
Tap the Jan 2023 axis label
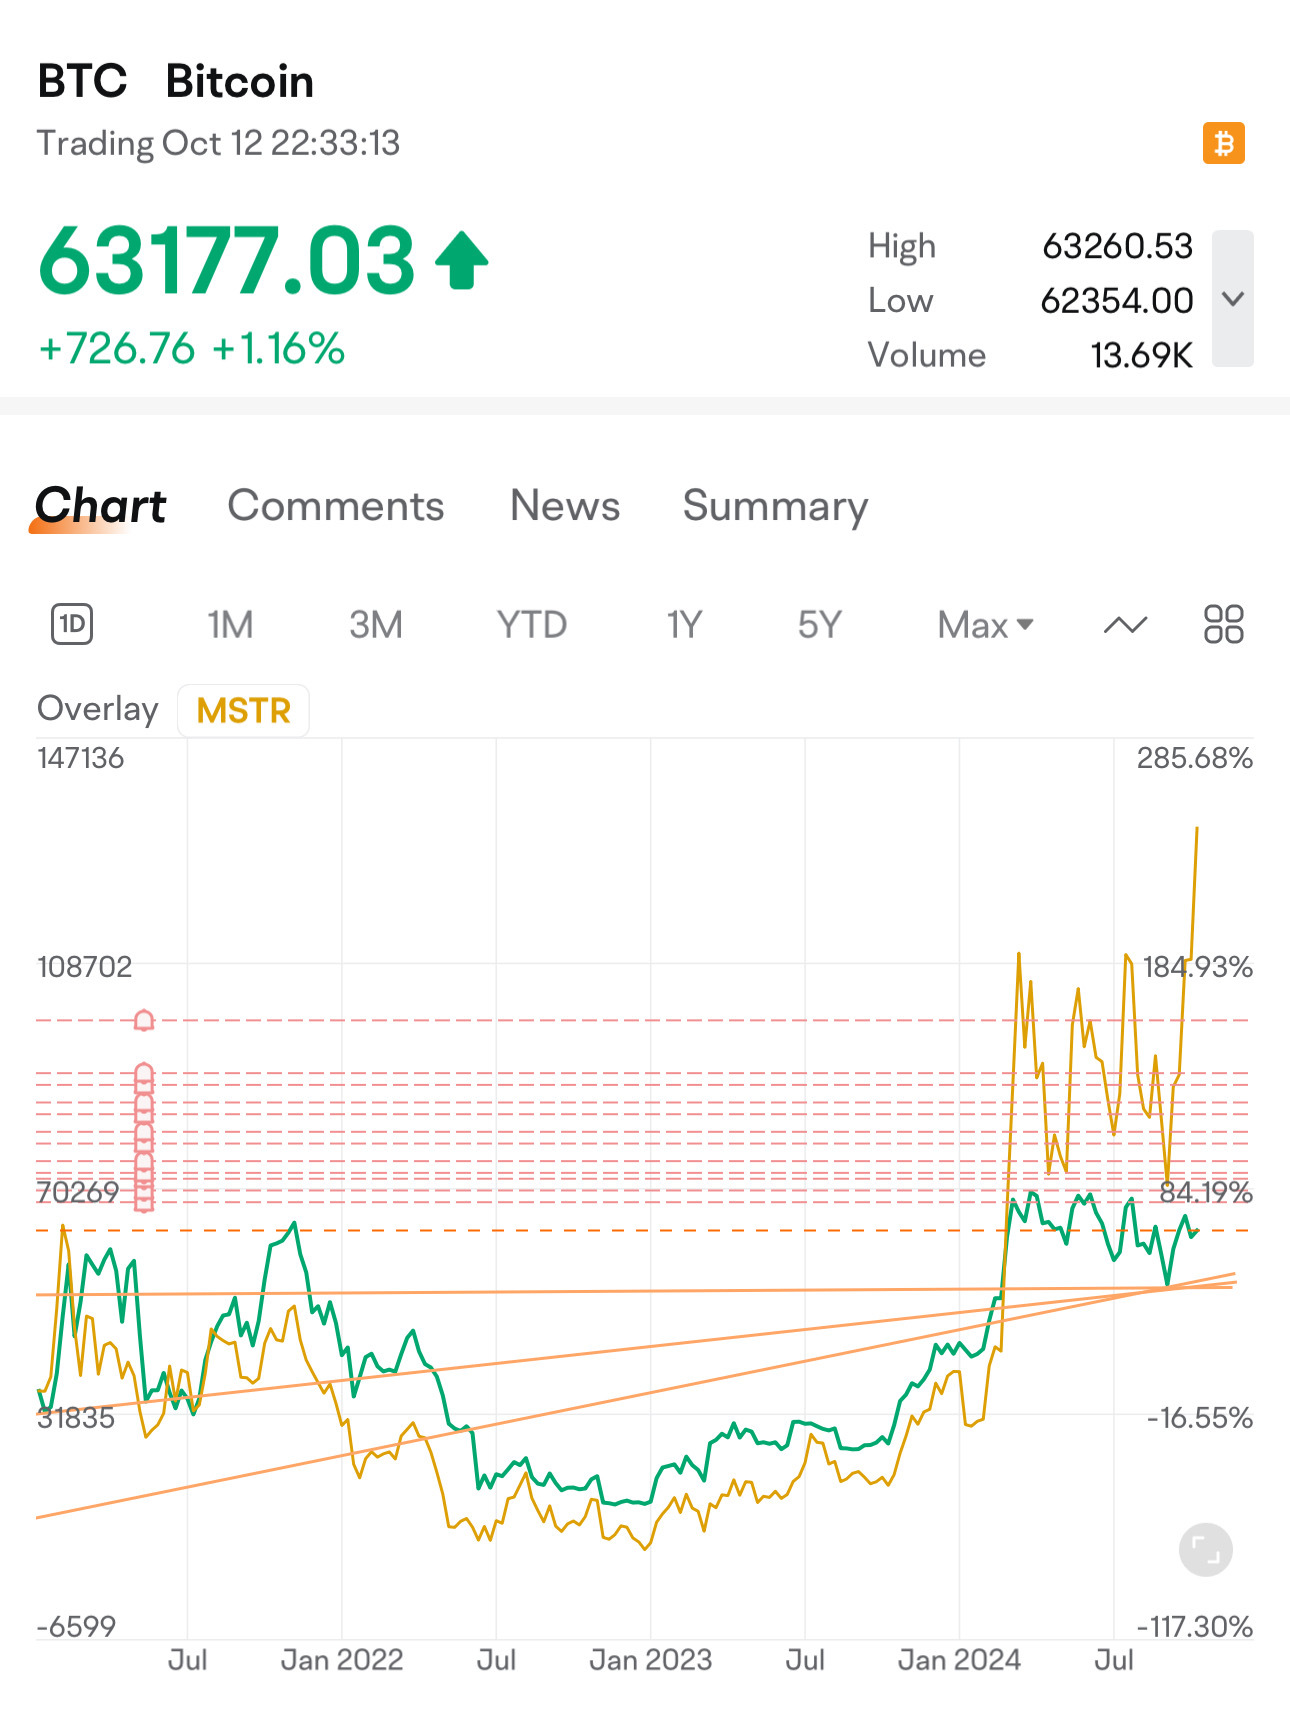click(x=651, y=1660)
